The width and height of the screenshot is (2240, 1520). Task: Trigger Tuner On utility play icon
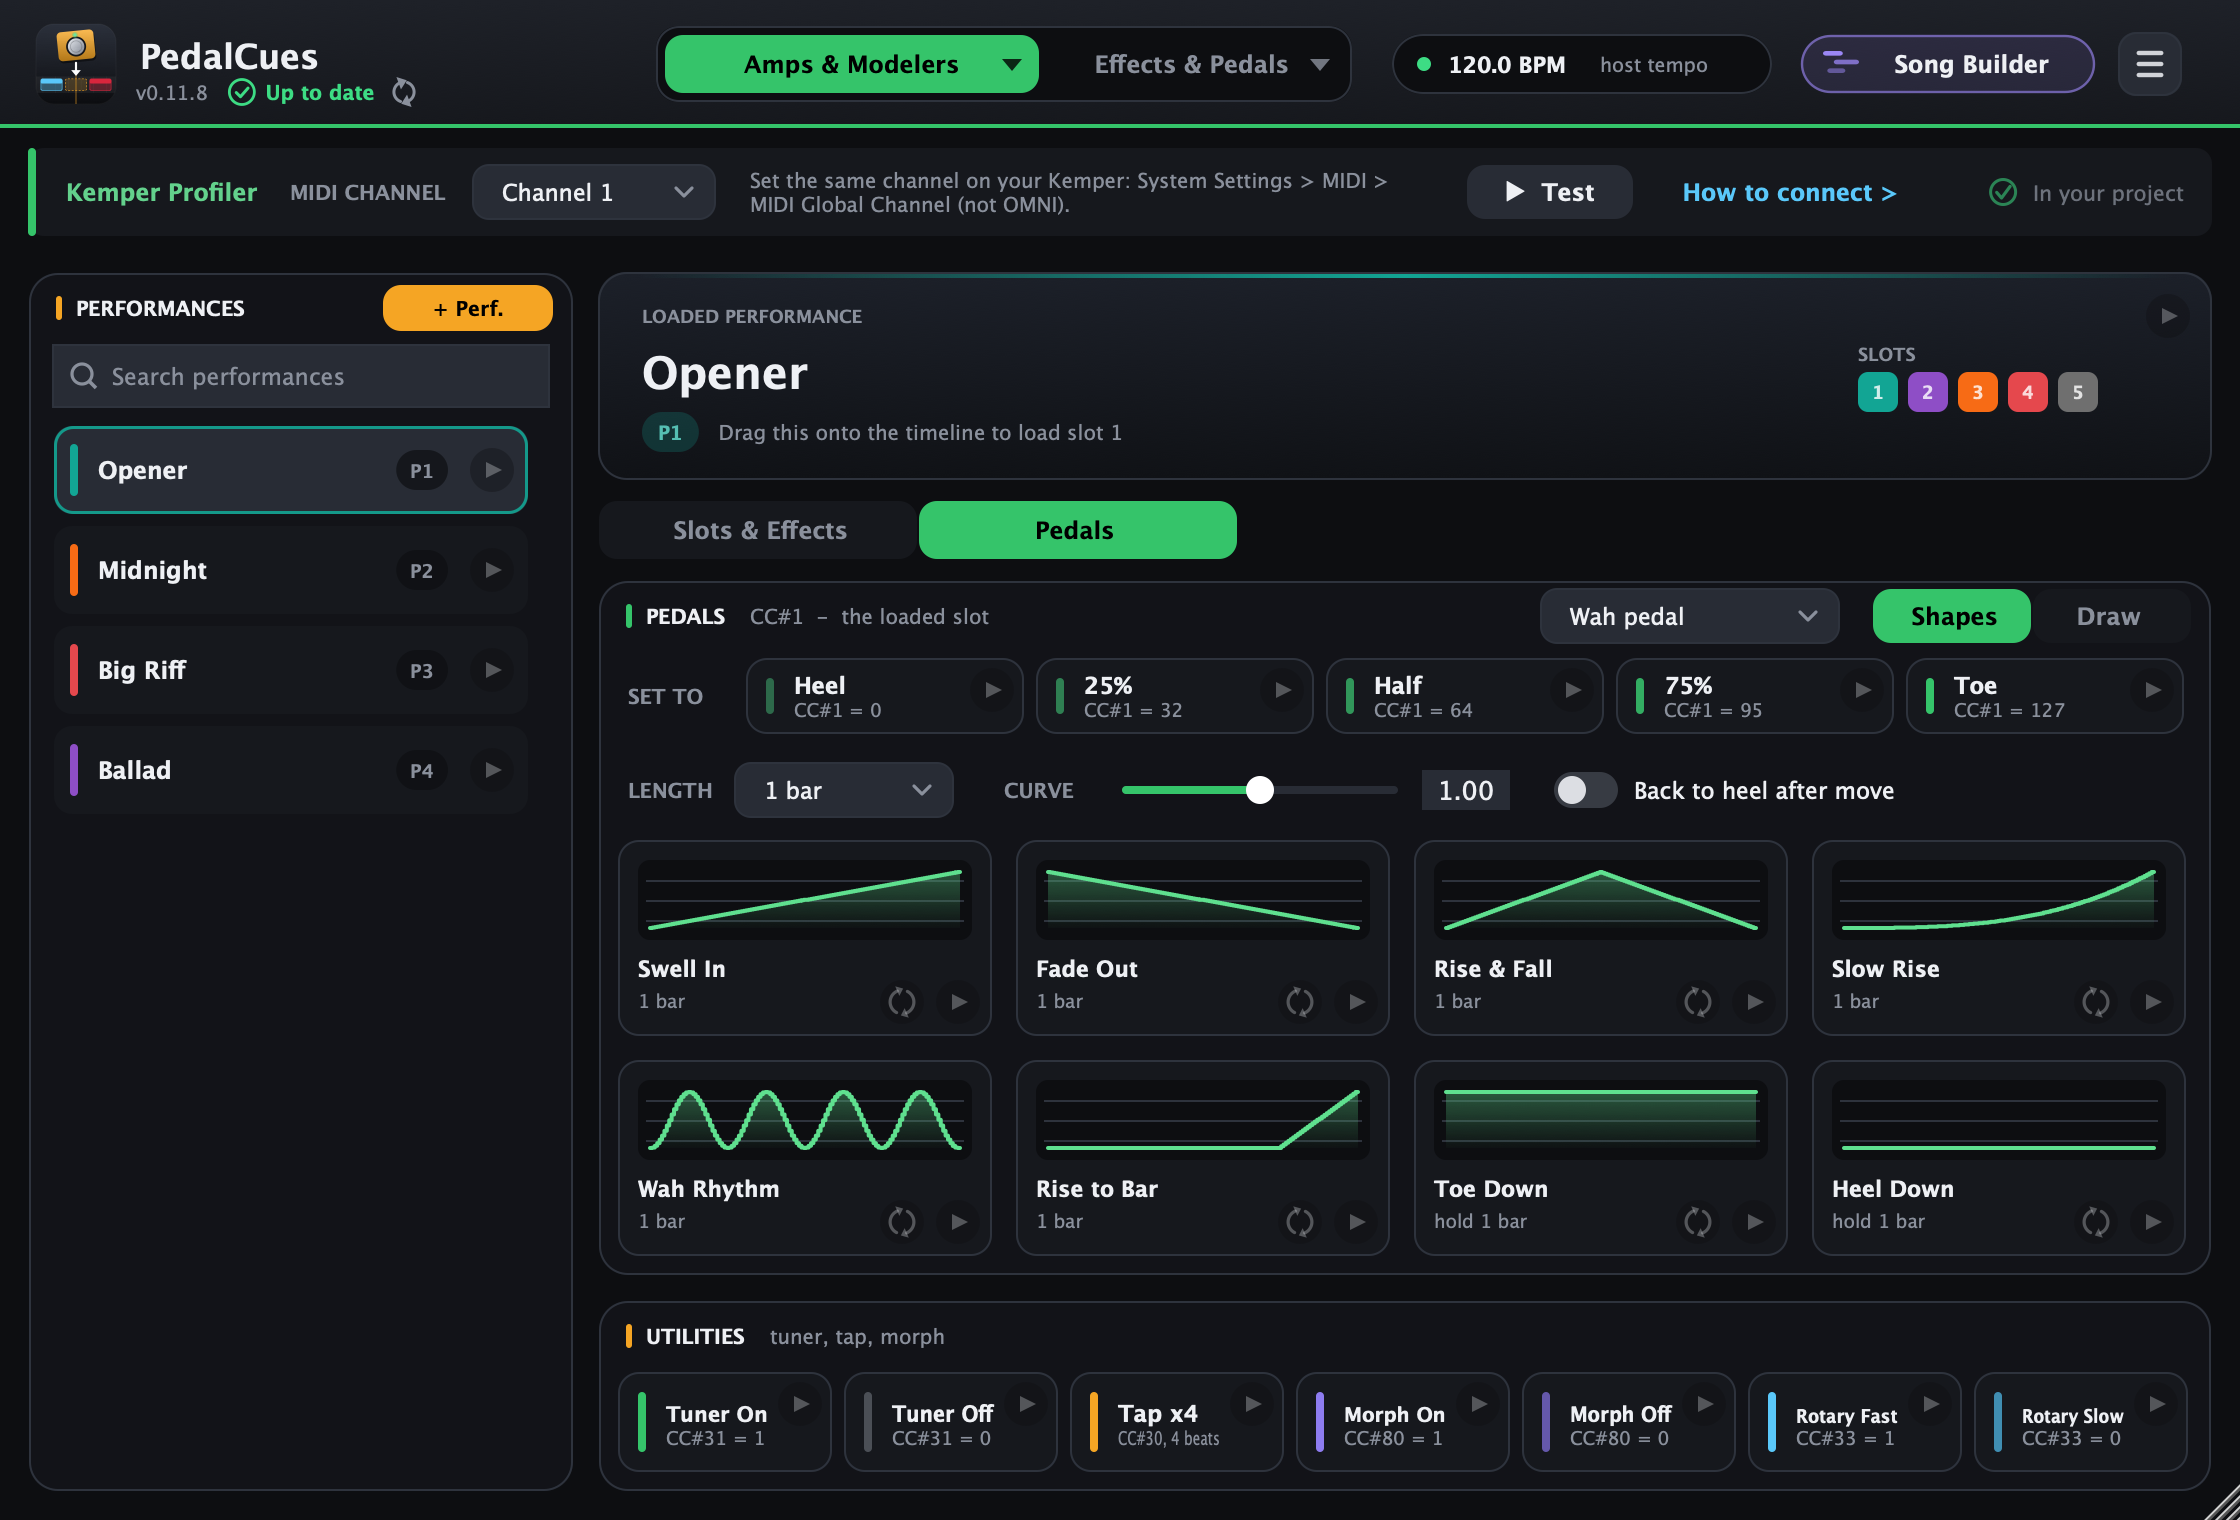tap(801, 1404)
